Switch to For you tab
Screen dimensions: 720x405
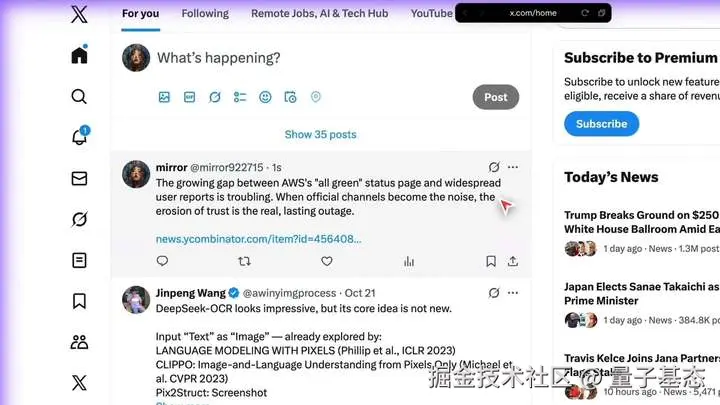141,14
